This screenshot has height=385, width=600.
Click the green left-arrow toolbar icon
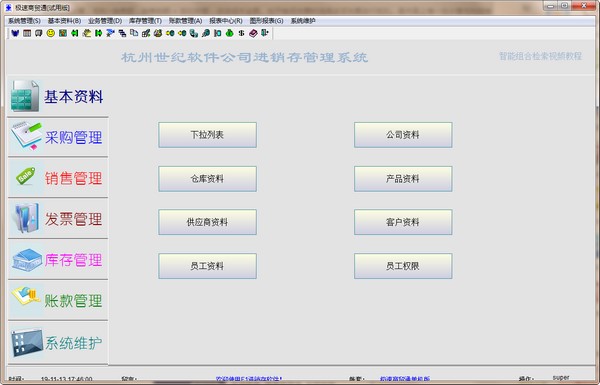[x=75, y=33]
